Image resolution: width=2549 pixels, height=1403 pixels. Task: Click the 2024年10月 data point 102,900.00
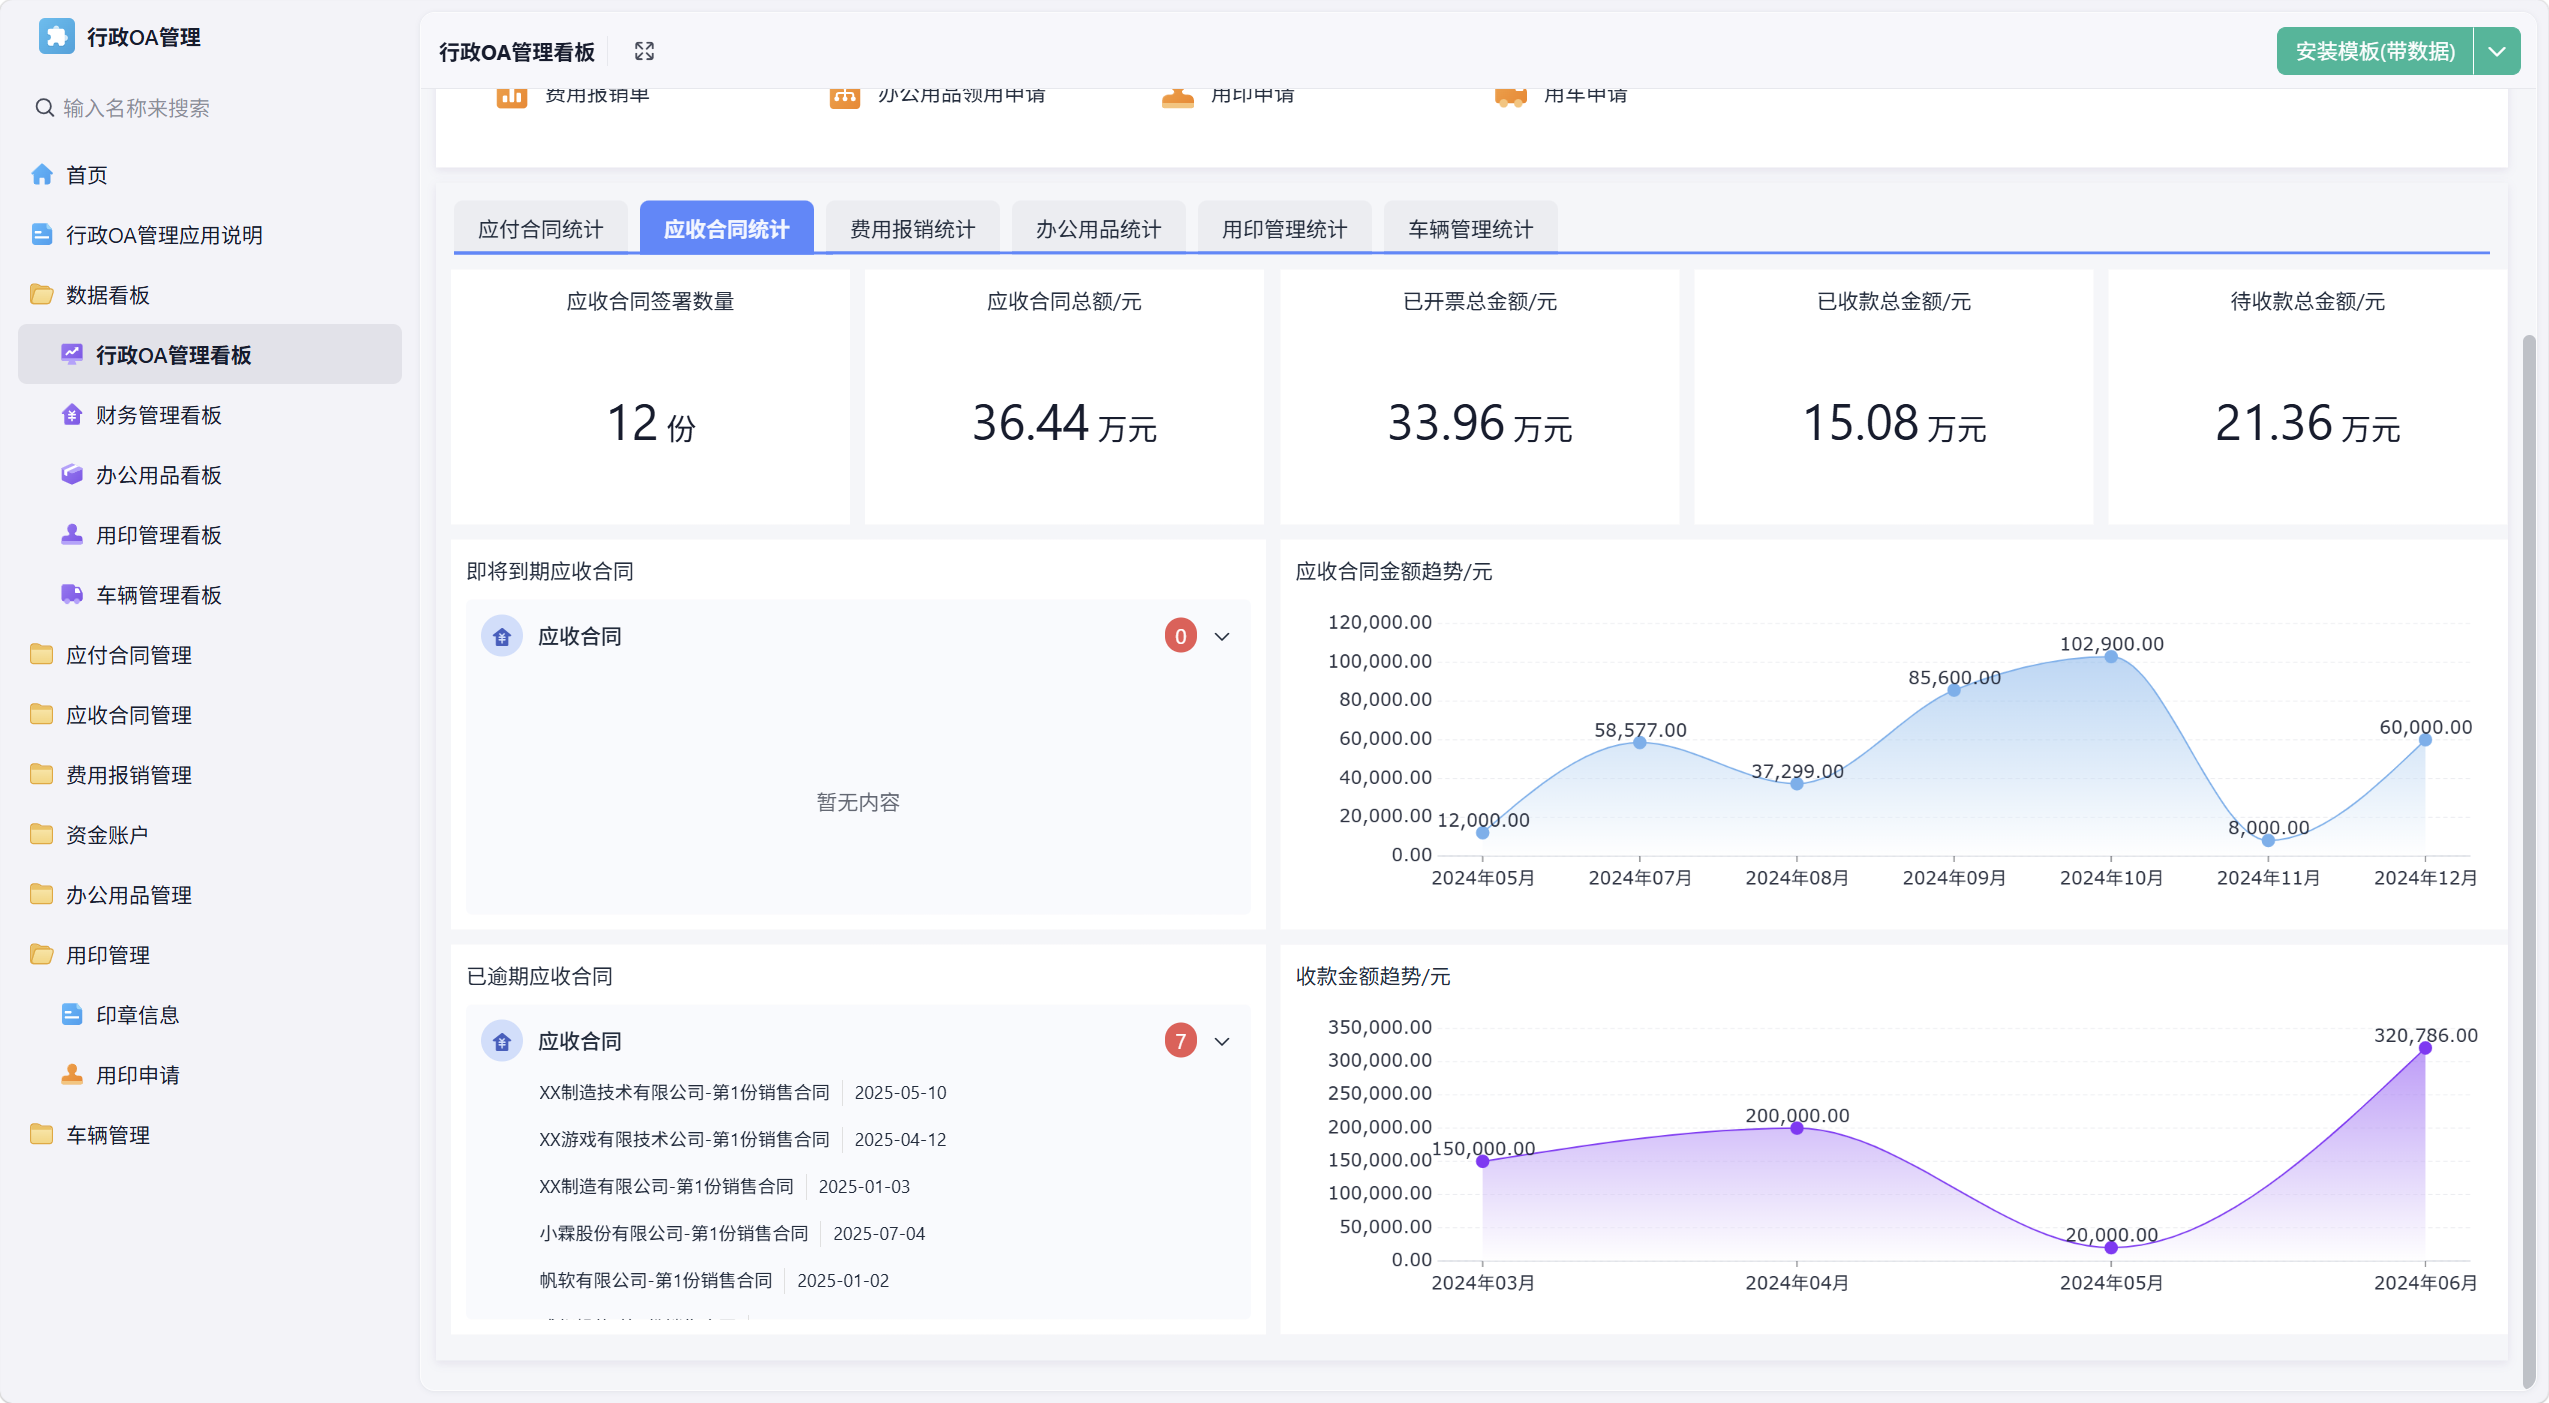coord(2111,657)
